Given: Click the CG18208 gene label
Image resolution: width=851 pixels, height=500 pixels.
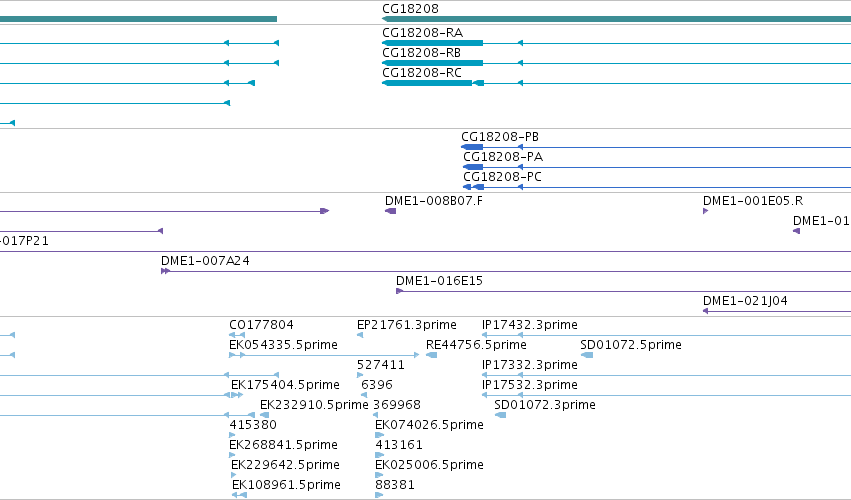Looking at the screenshot, I should pyautogui.click(x=410, y=9).
